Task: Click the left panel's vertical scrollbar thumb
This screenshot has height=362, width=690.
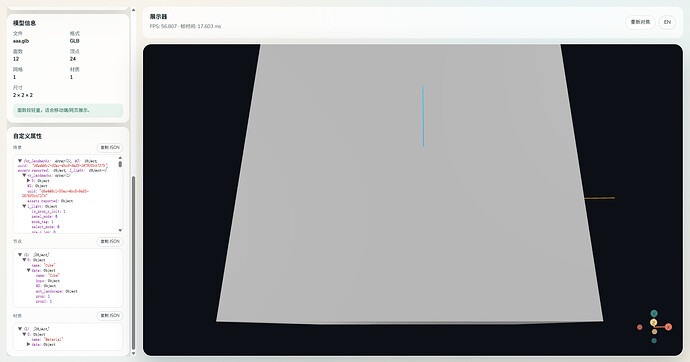Action: tap(133, 262)
